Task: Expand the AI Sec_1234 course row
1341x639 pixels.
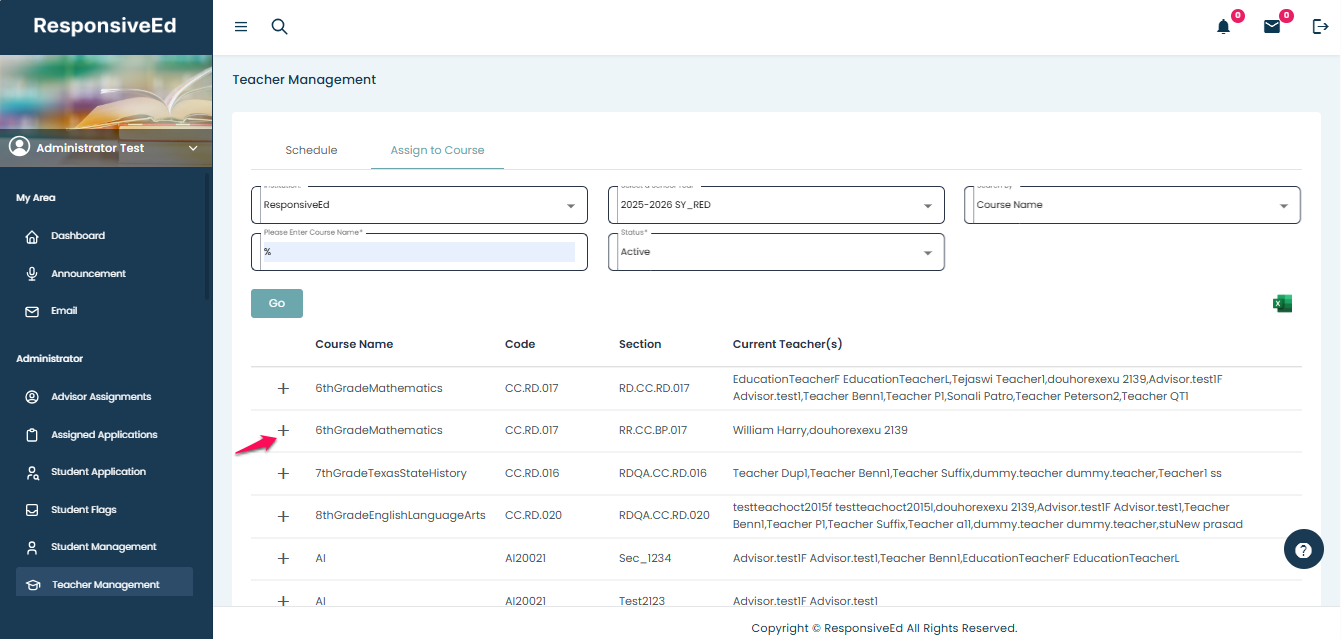Action: (283, 558)
